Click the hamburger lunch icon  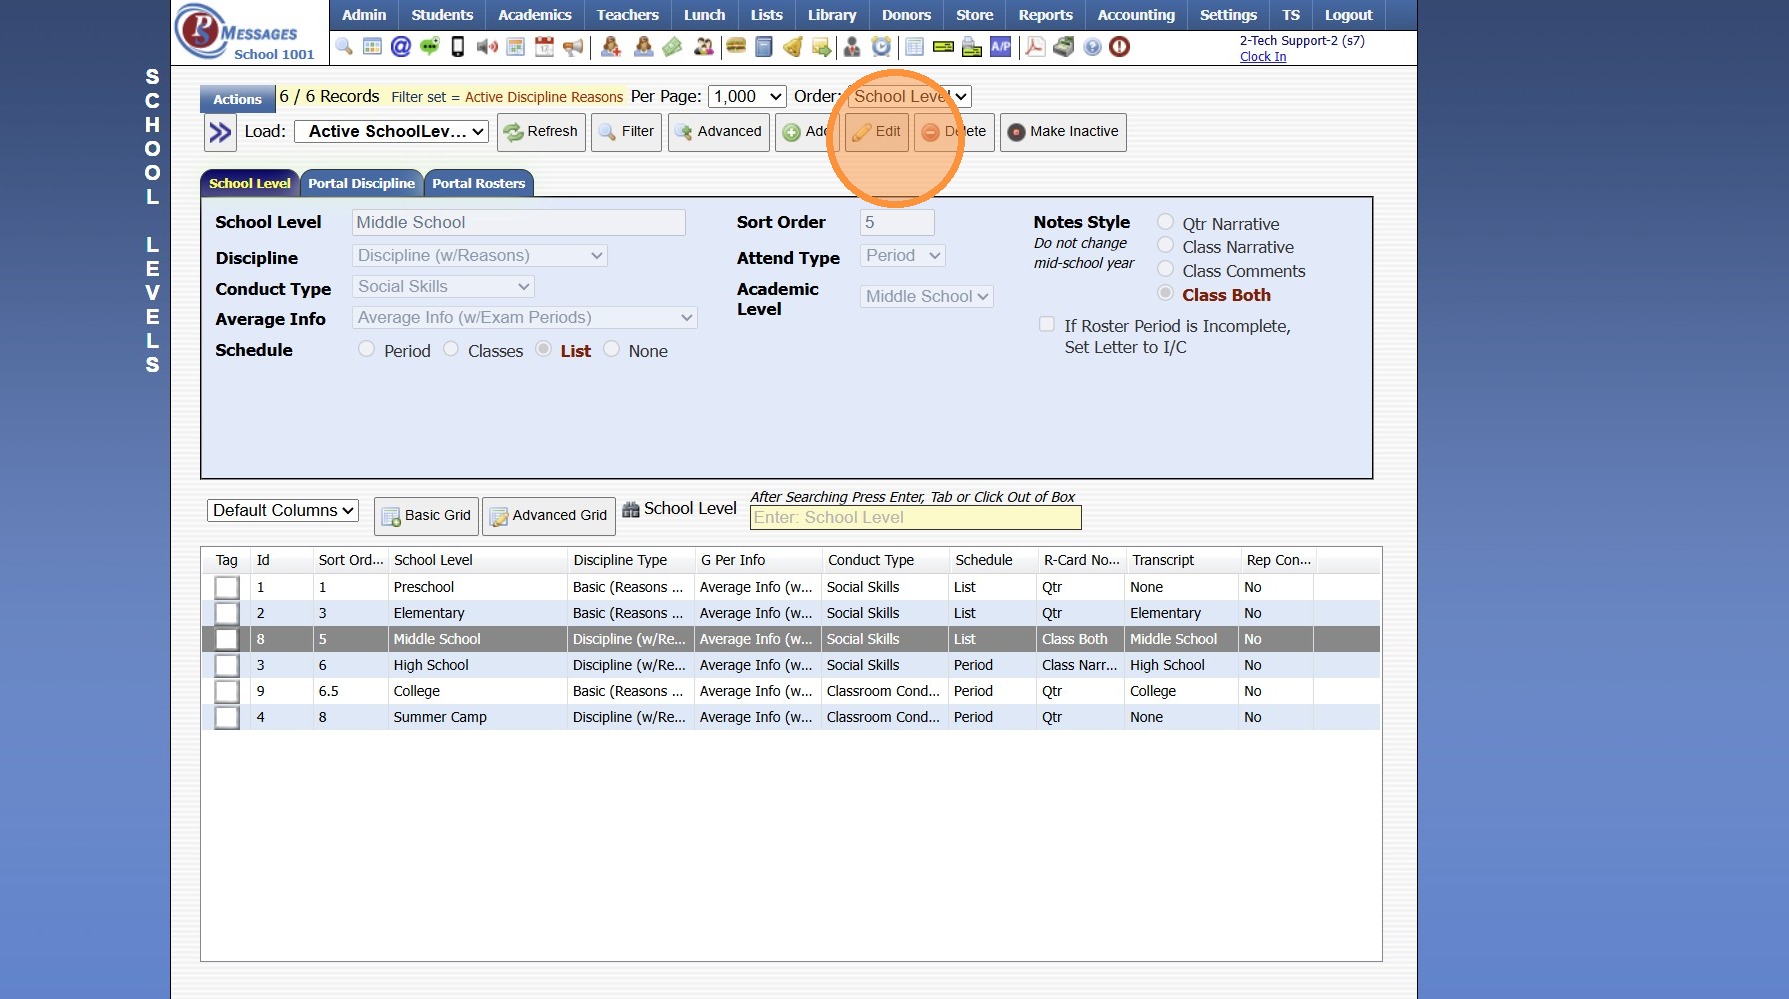pos(736,47)
